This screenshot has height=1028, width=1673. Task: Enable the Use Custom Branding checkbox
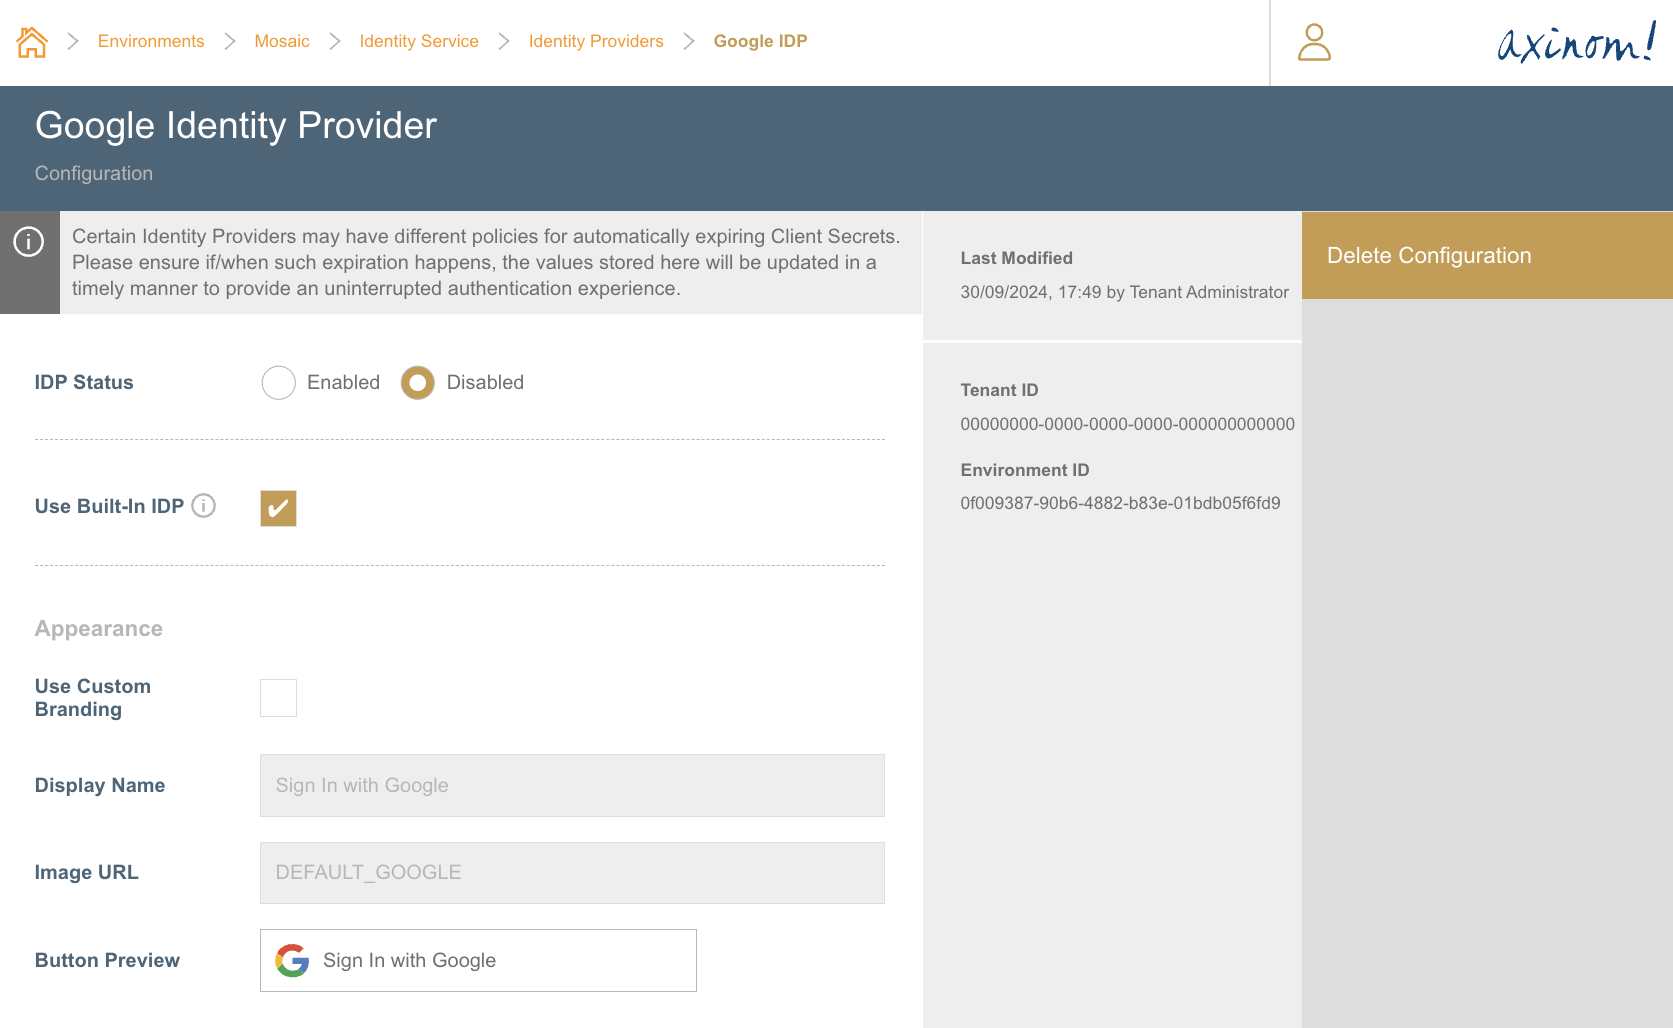tap(278, 697)
